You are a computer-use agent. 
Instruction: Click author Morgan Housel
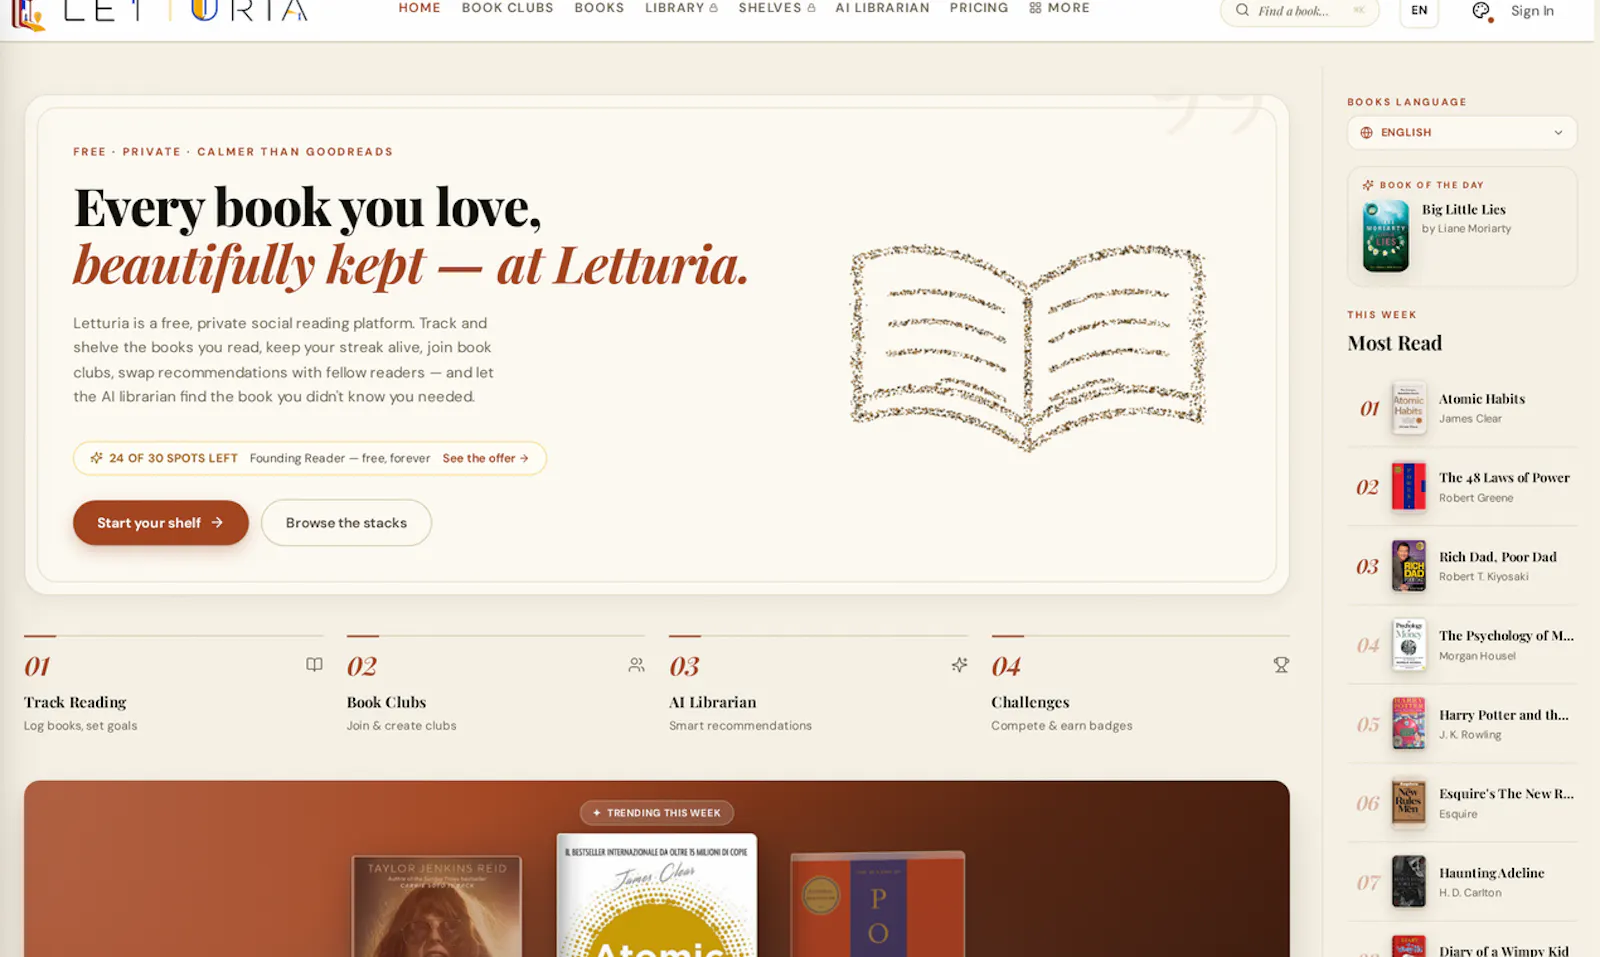click(1477, 656)
